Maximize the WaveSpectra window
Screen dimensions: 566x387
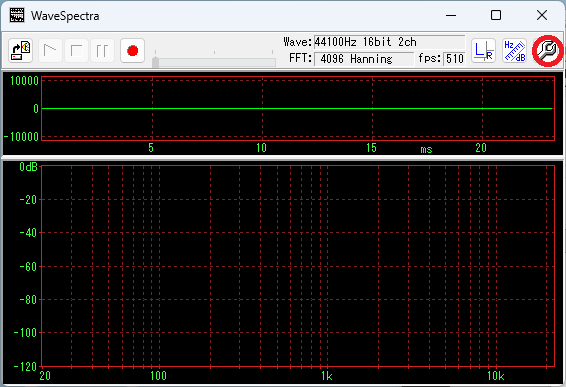(x=496, y=16)
